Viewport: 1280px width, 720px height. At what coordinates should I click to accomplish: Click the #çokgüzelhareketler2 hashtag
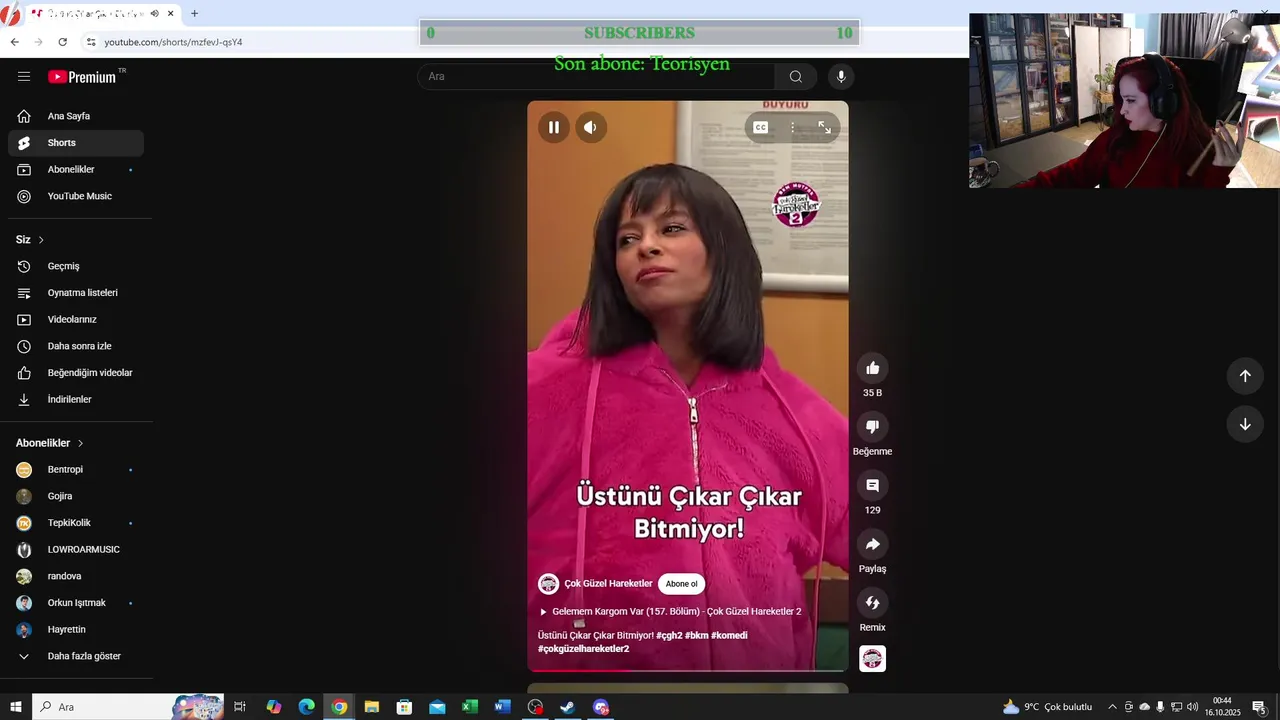click(x=583, y=649)
